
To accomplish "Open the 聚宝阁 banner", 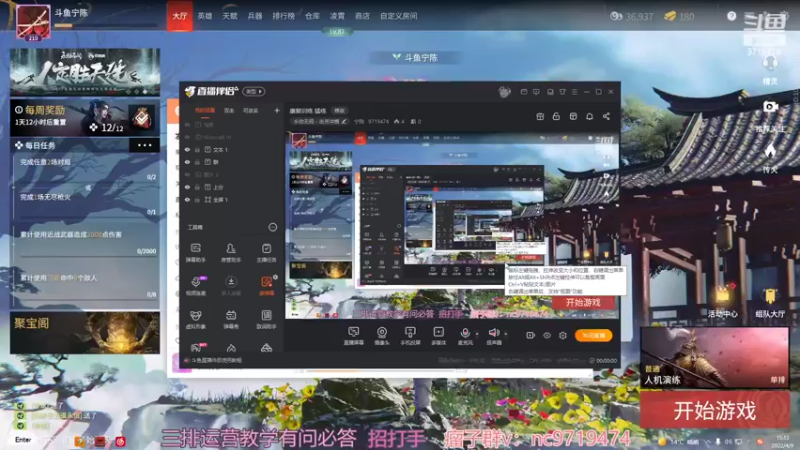I will tap(85, 333).
